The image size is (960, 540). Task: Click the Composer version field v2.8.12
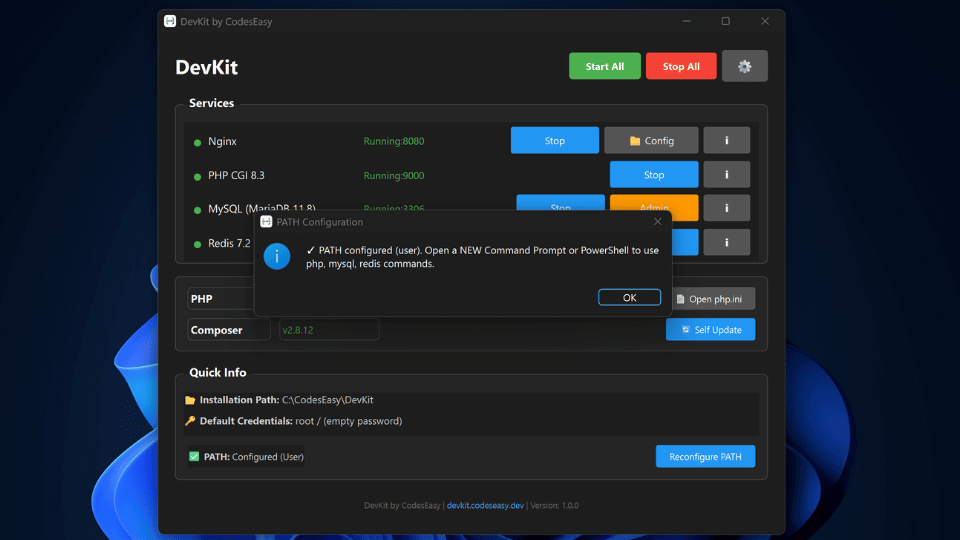pos(329,329)
